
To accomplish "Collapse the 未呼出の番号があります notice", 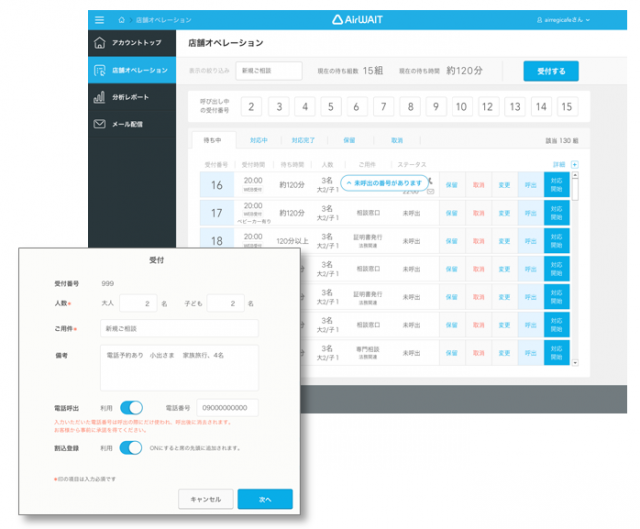I will [x=348, y=183].
